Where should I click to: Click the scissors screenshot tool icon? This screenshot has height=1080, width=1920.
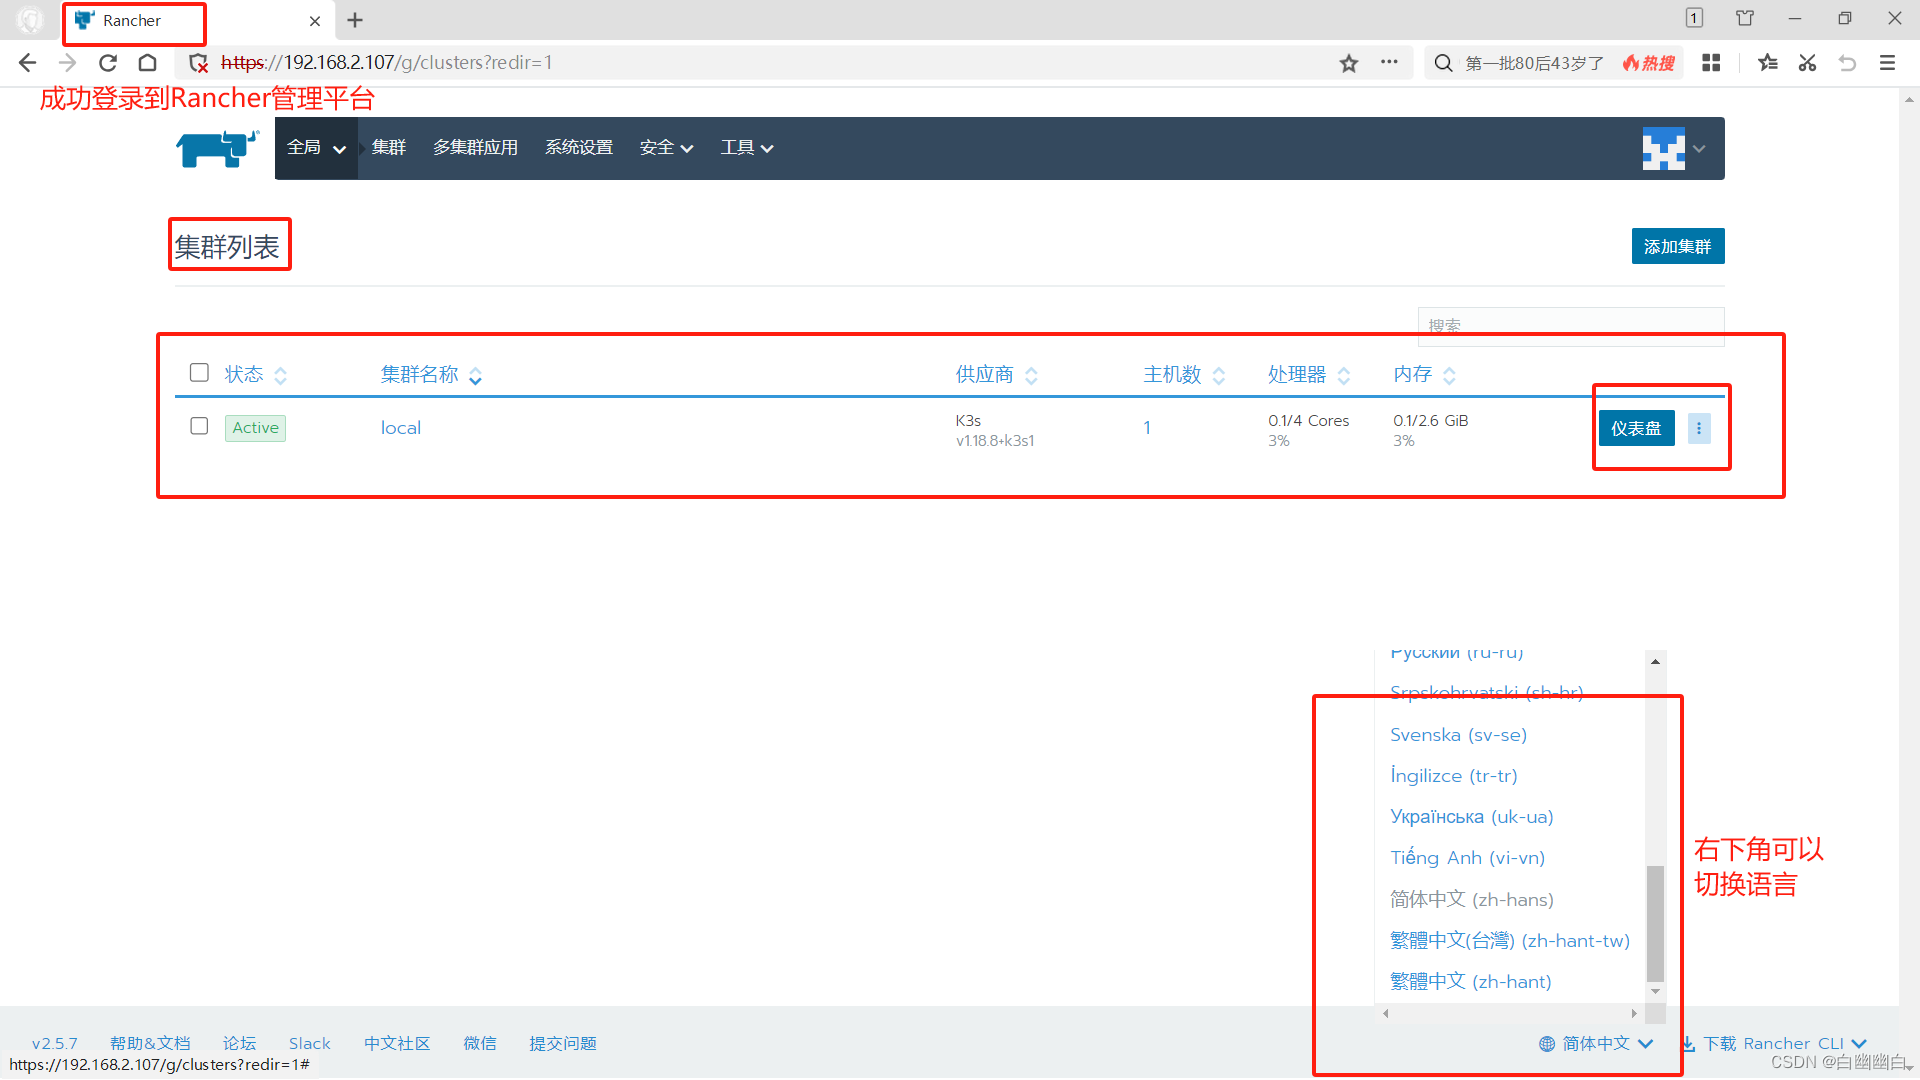tap(1807, 63)
